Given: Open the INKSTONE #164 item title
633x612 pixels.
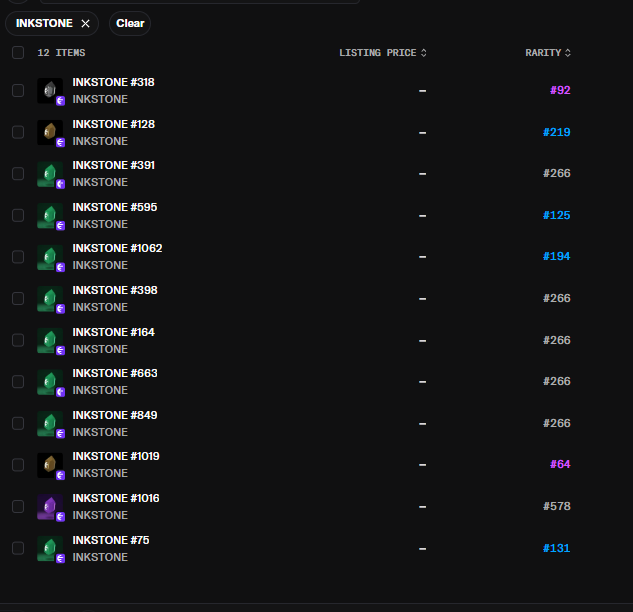Looking at the screenshot, I should [113, 332].
